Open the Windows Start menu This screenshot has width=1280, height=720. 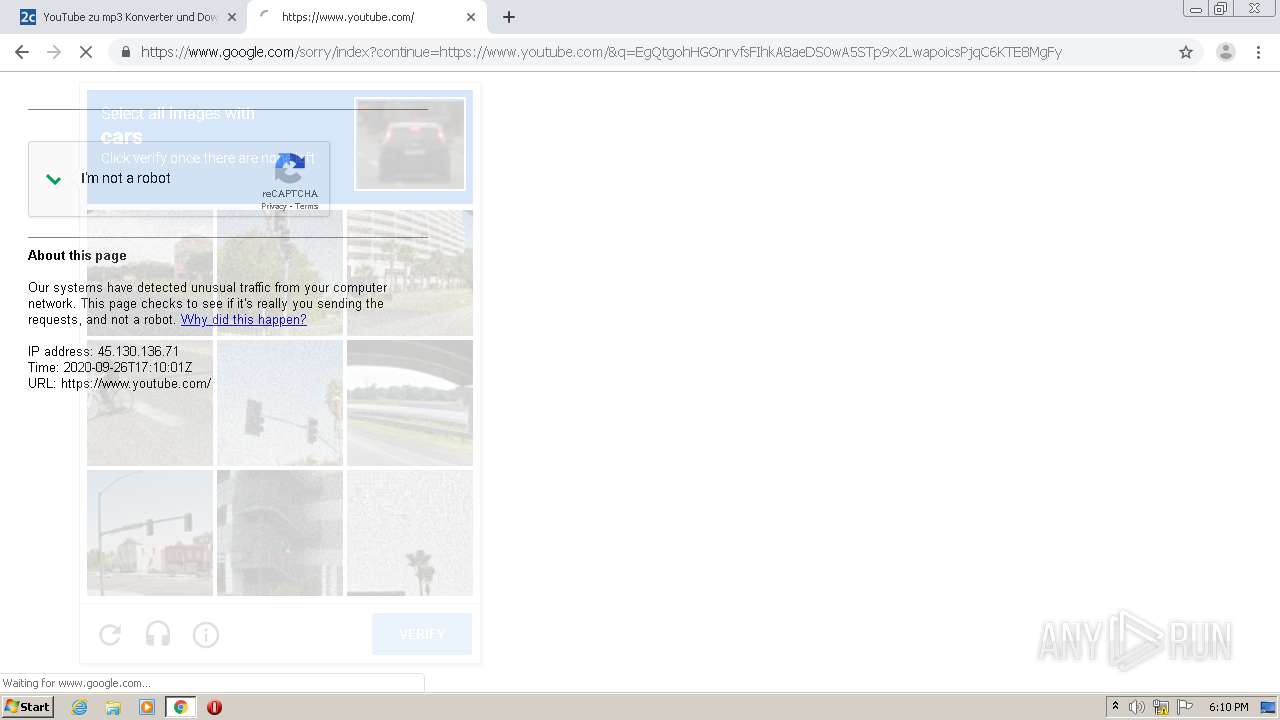click(x=28, y=707)
